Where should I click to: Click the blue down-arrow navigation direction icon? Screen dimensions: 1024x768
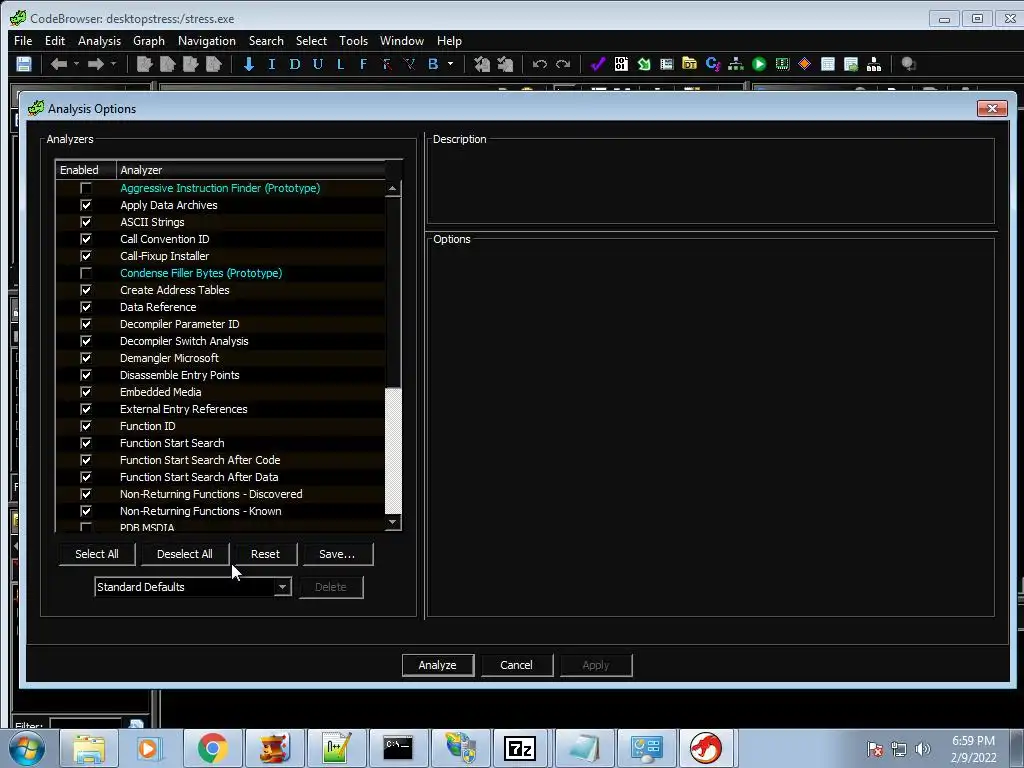click(249, 64)
